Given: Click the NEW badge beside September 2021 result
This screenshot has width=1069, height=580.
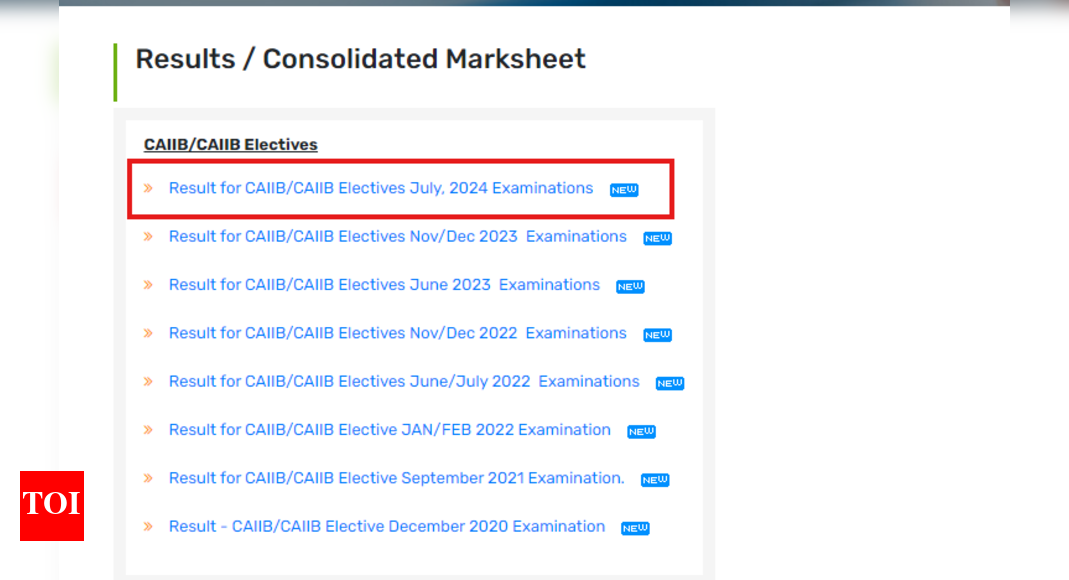Looking at the screenshot, I should (655, 479).
